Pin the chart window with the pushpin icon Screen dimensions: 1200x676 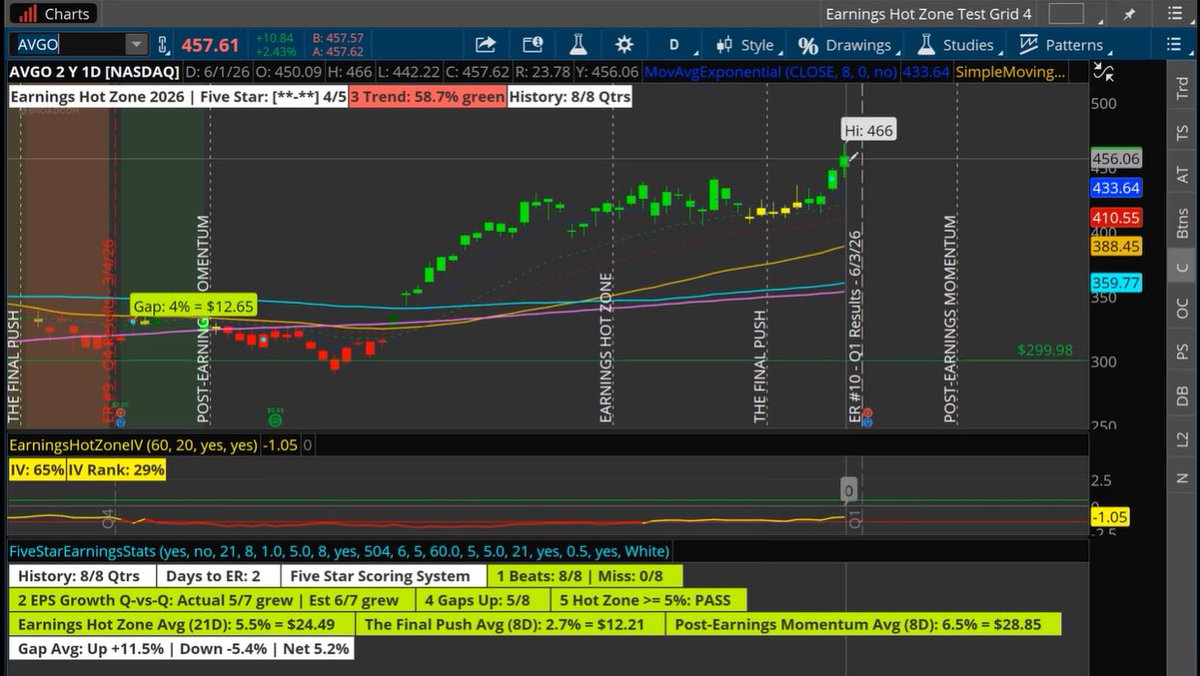coord(1130,14)
